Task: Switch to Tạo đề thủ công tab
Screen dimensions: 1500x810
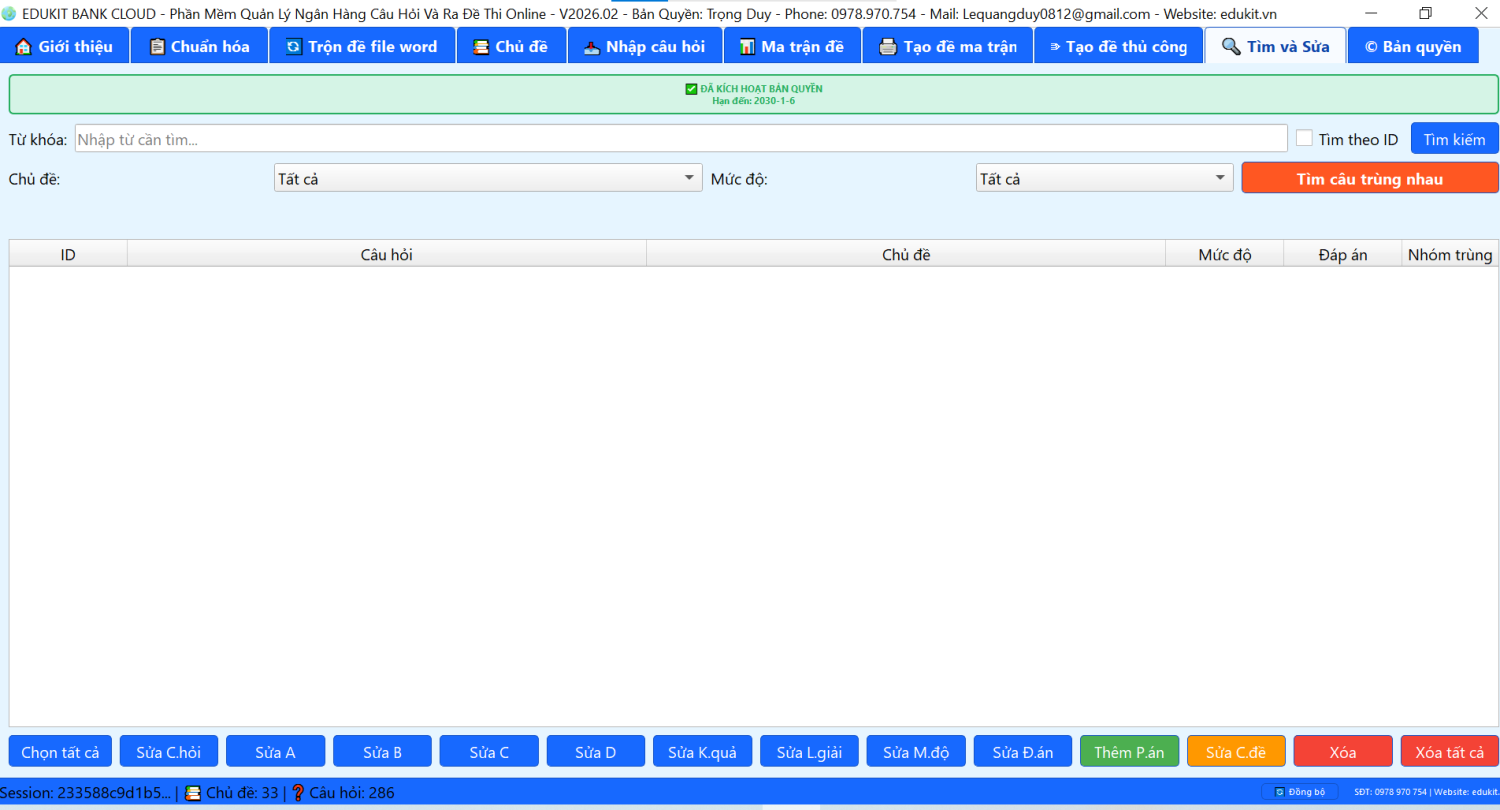Action: (x=1118, y=47)
